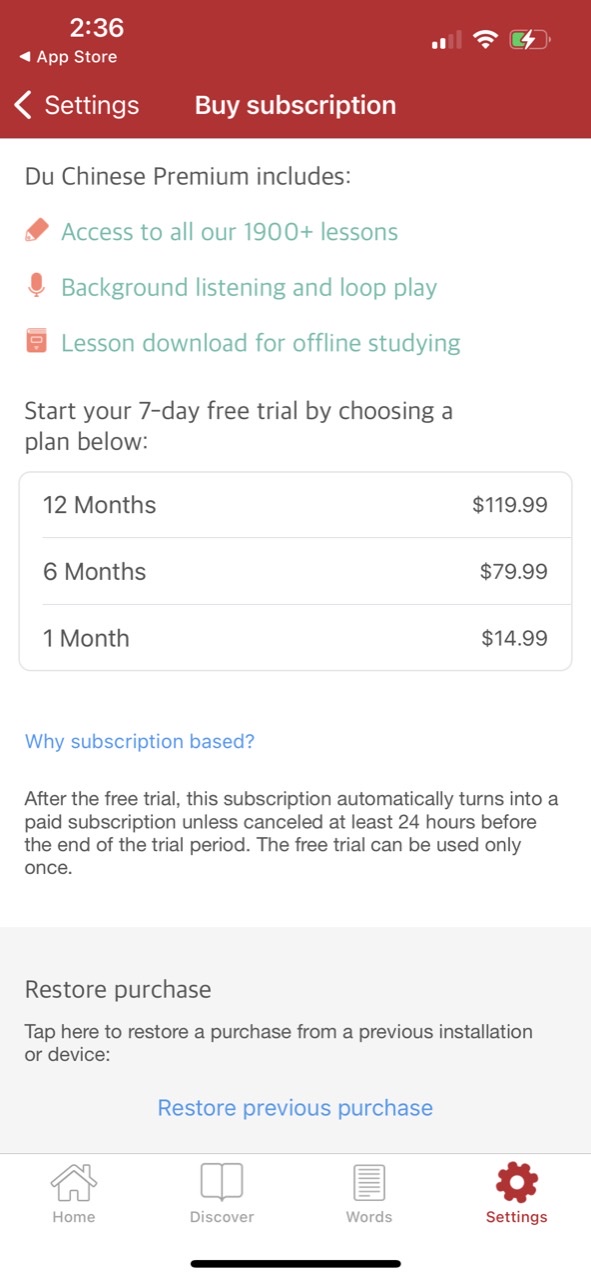591x1280 pixels.
Task: Return to App Store via status bar
Action: (x=68, y=57)
